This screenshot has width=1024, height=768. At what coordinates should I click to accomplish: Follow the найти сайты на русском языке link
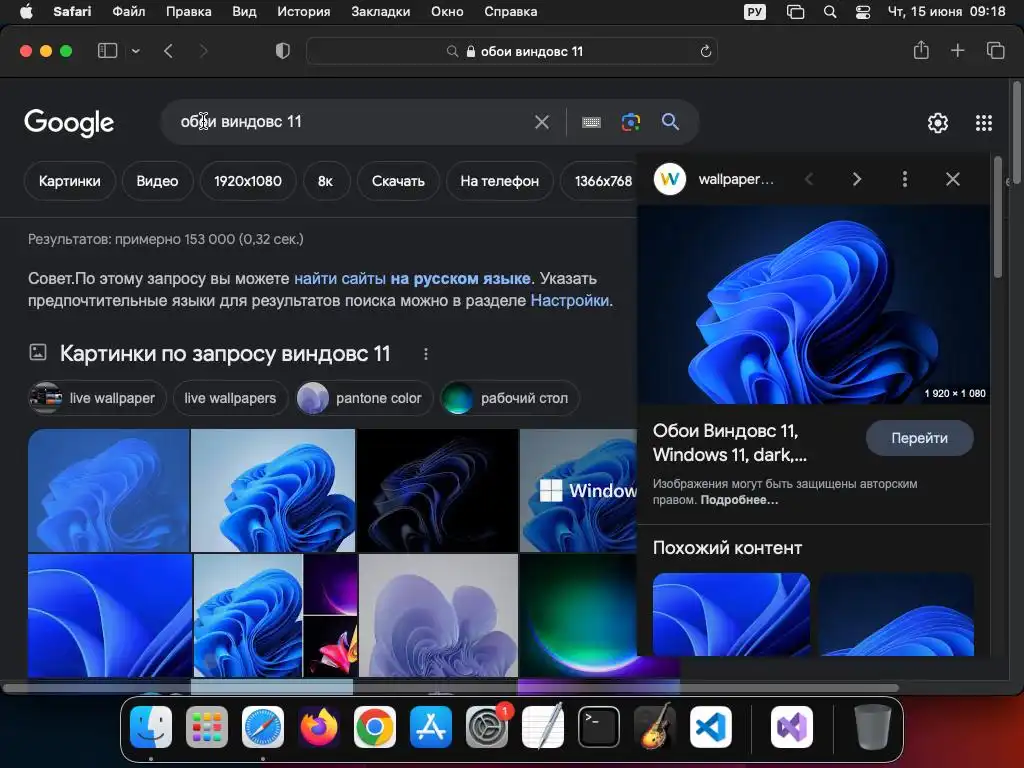coord(412,278)
